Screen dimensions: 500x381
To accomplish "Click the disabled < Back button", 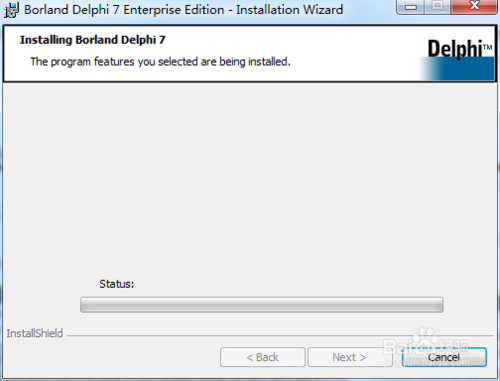I will click(263, 357).
